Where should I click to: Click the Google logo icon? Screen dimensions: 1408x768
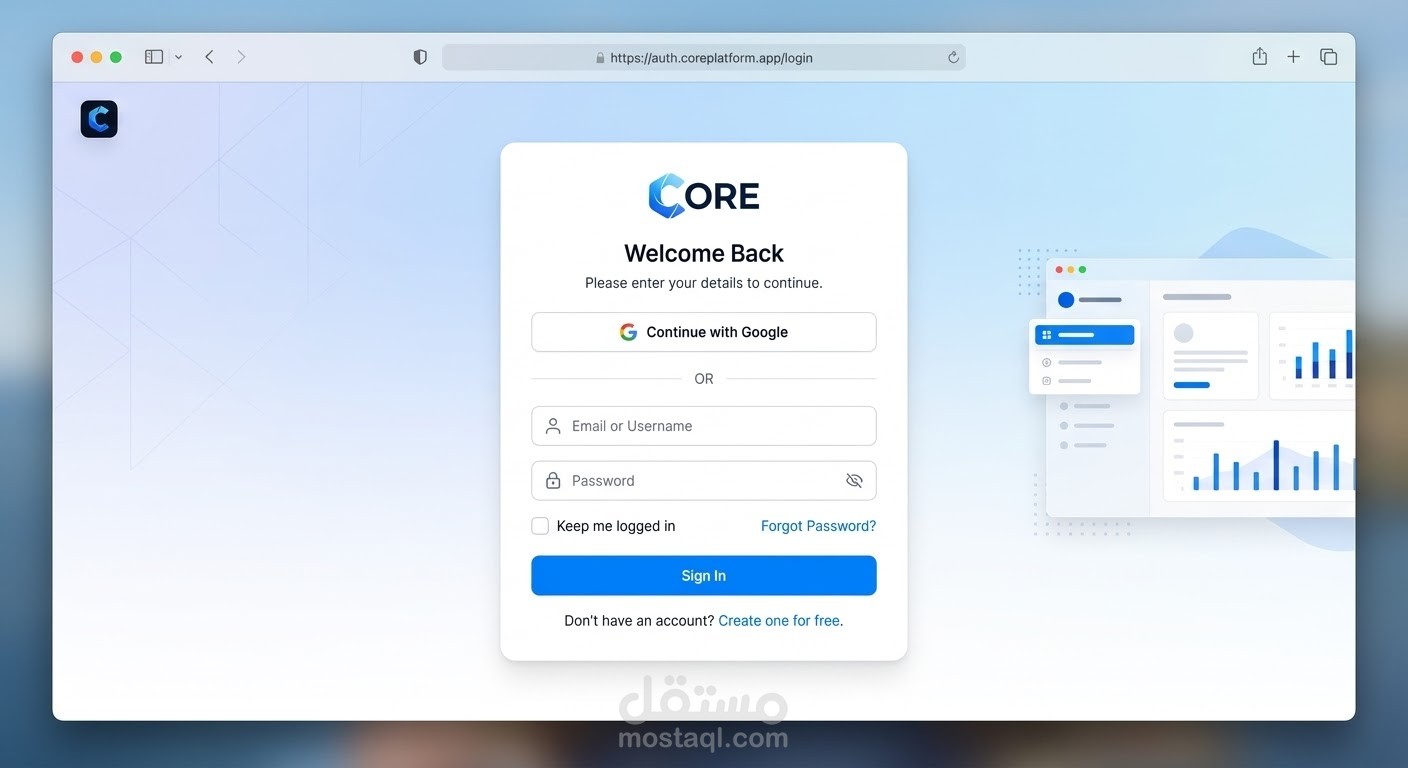pyautogui.click(x=628, y=332)
